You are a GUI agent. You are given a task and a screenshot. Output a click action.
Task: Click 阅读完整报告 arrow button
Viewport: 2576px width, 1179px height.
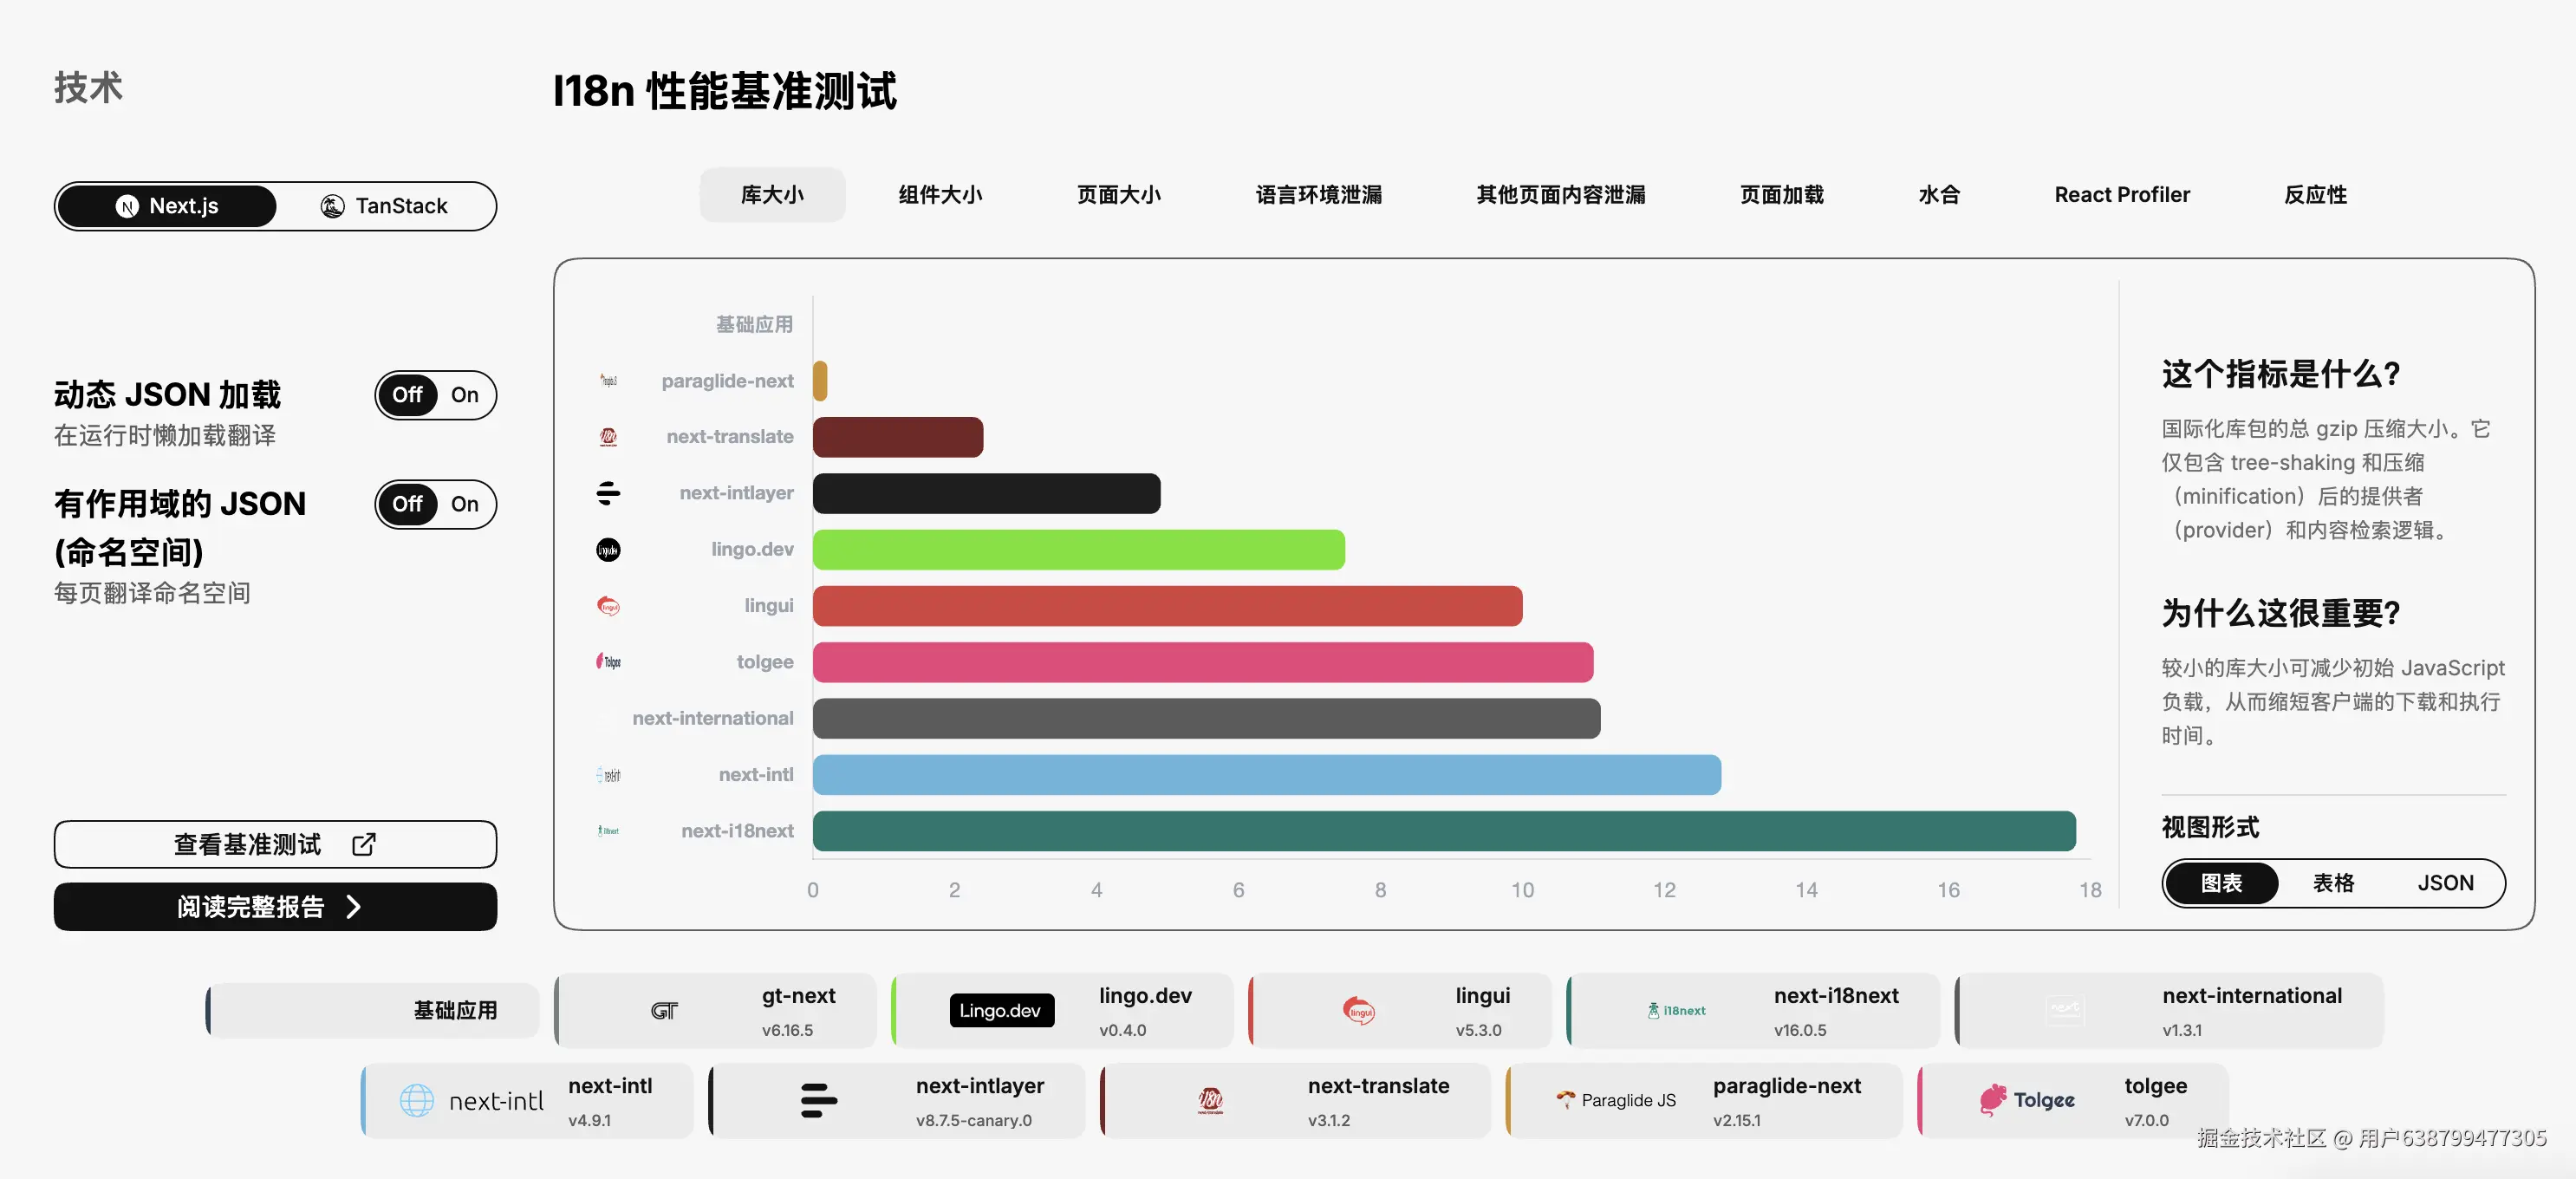click(275, 907)
